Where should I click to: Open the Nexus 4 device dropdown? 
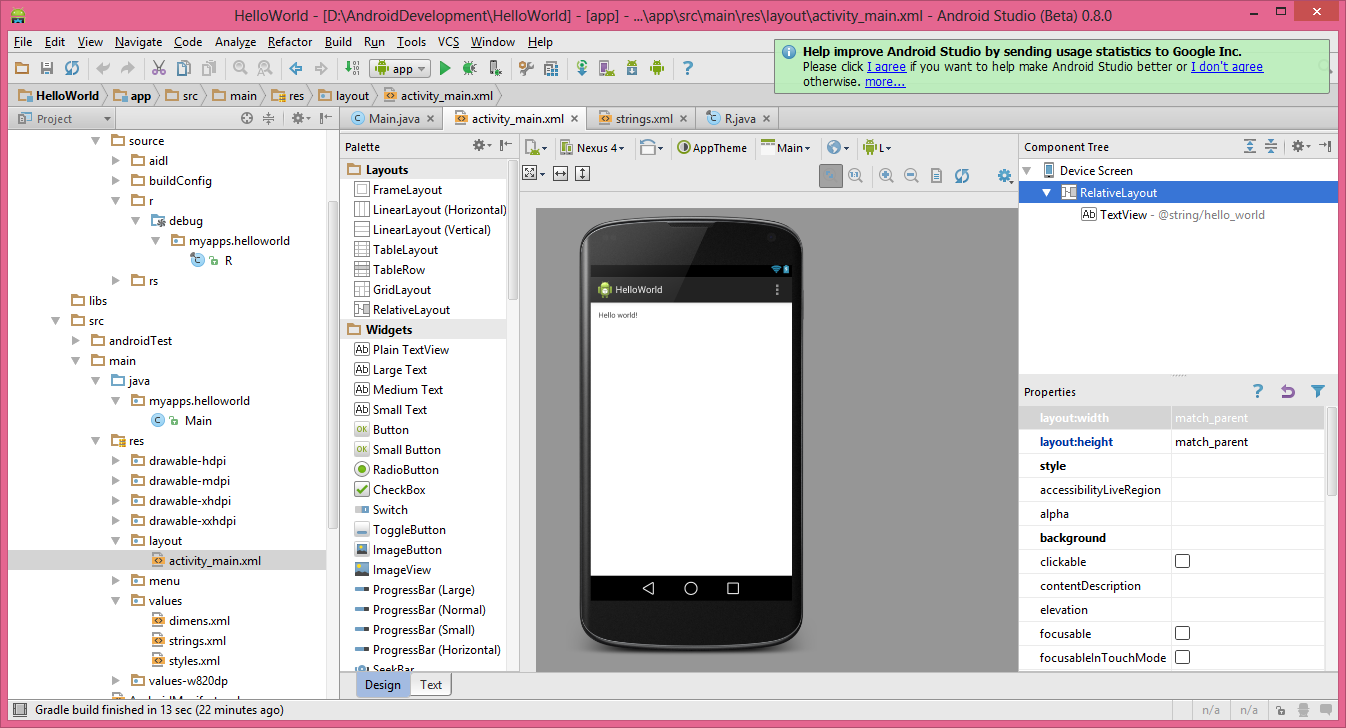[x=593, y=147]
